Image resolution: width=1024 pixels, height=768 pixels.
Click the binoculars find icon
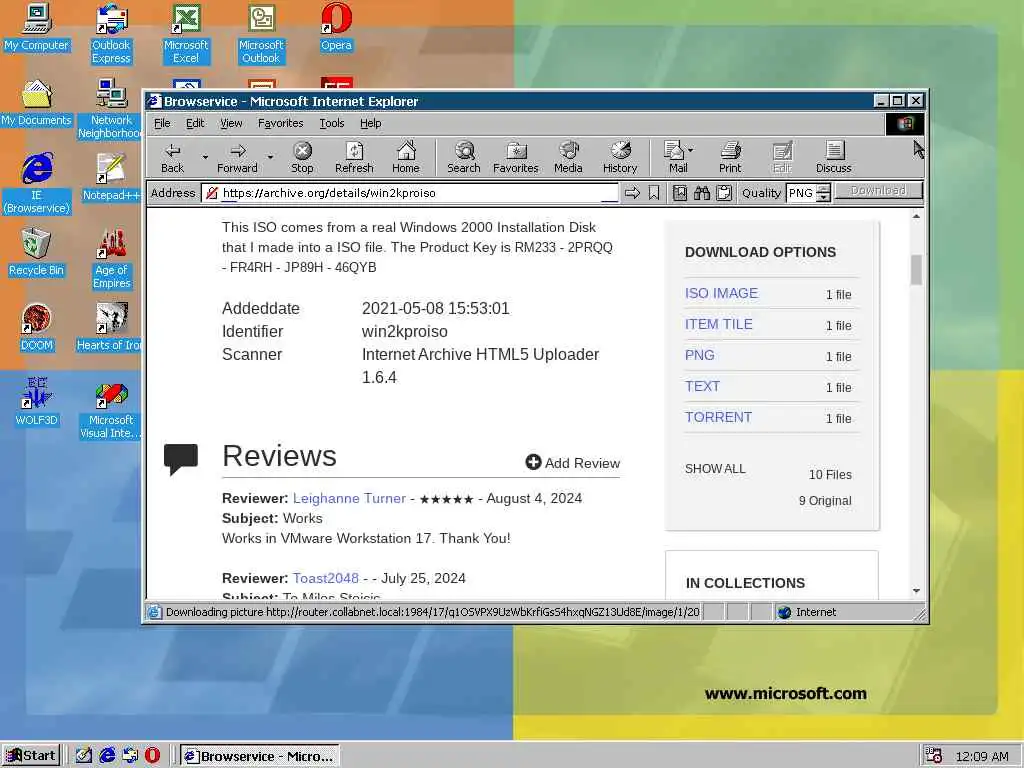click(x=702, y=193)
